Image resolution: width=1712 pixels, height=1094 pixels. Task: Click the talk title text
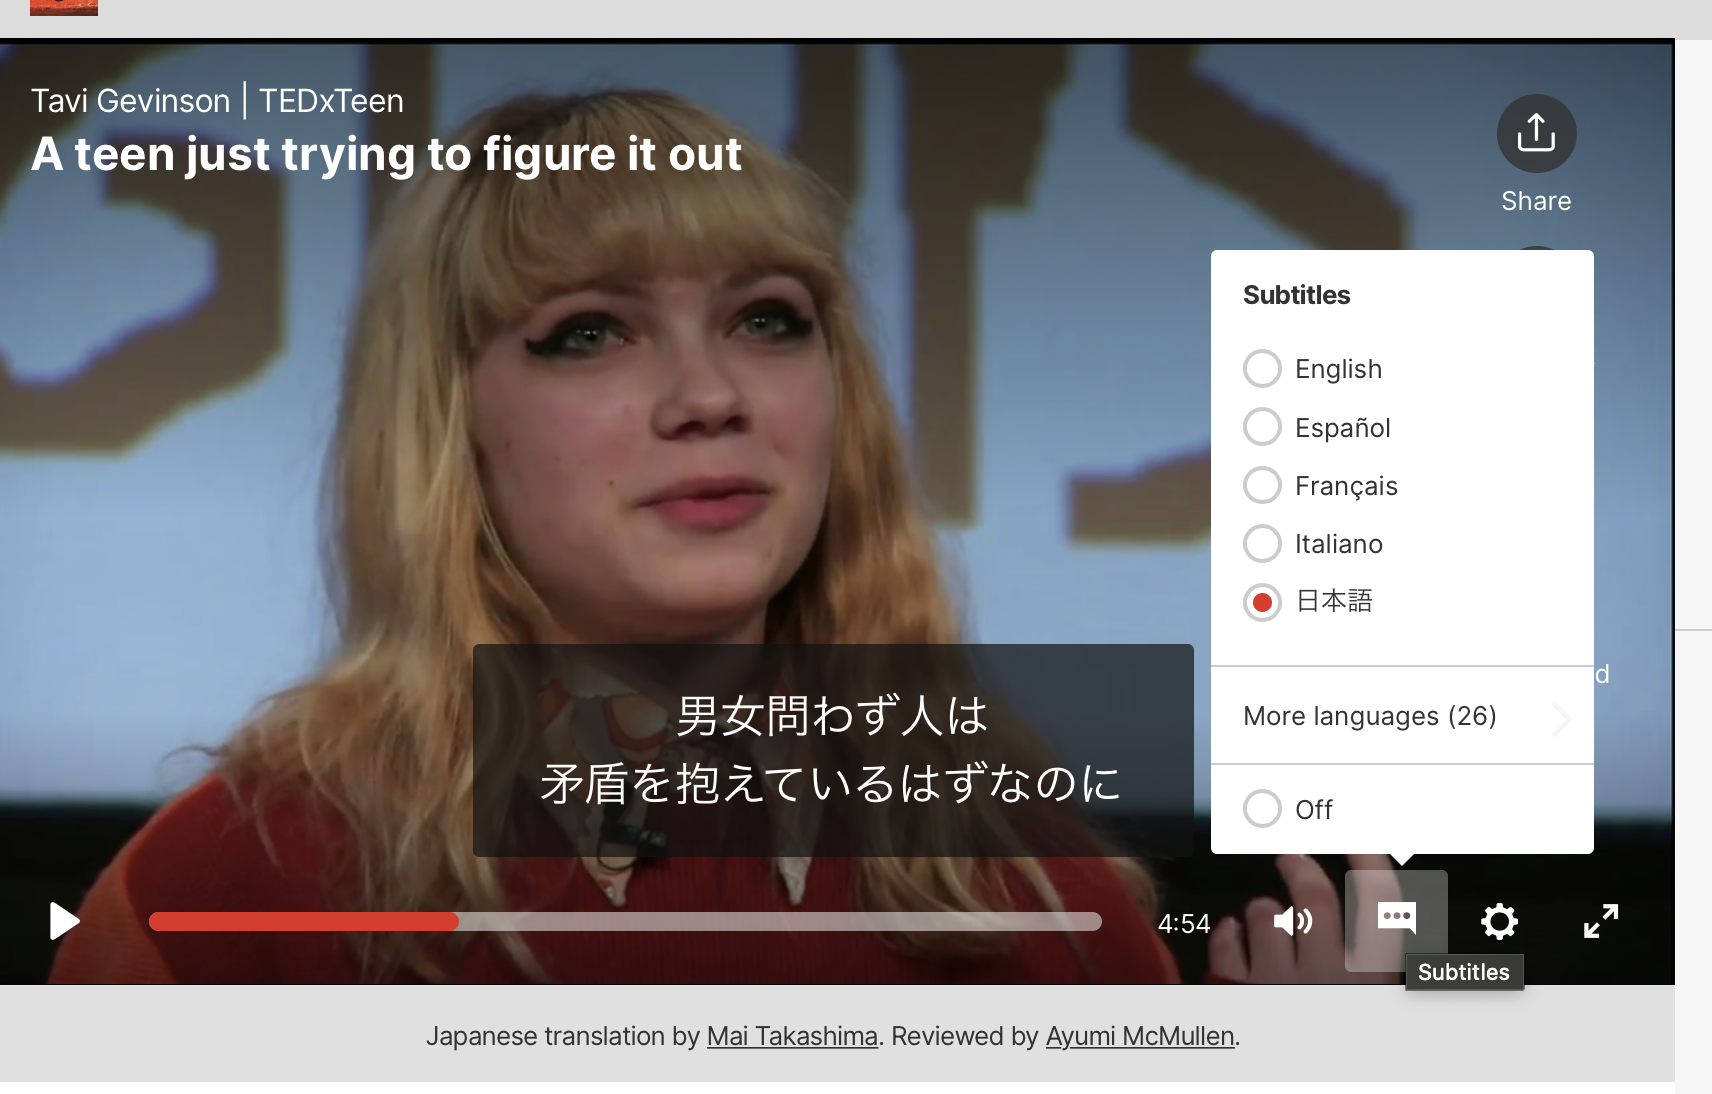386,154
